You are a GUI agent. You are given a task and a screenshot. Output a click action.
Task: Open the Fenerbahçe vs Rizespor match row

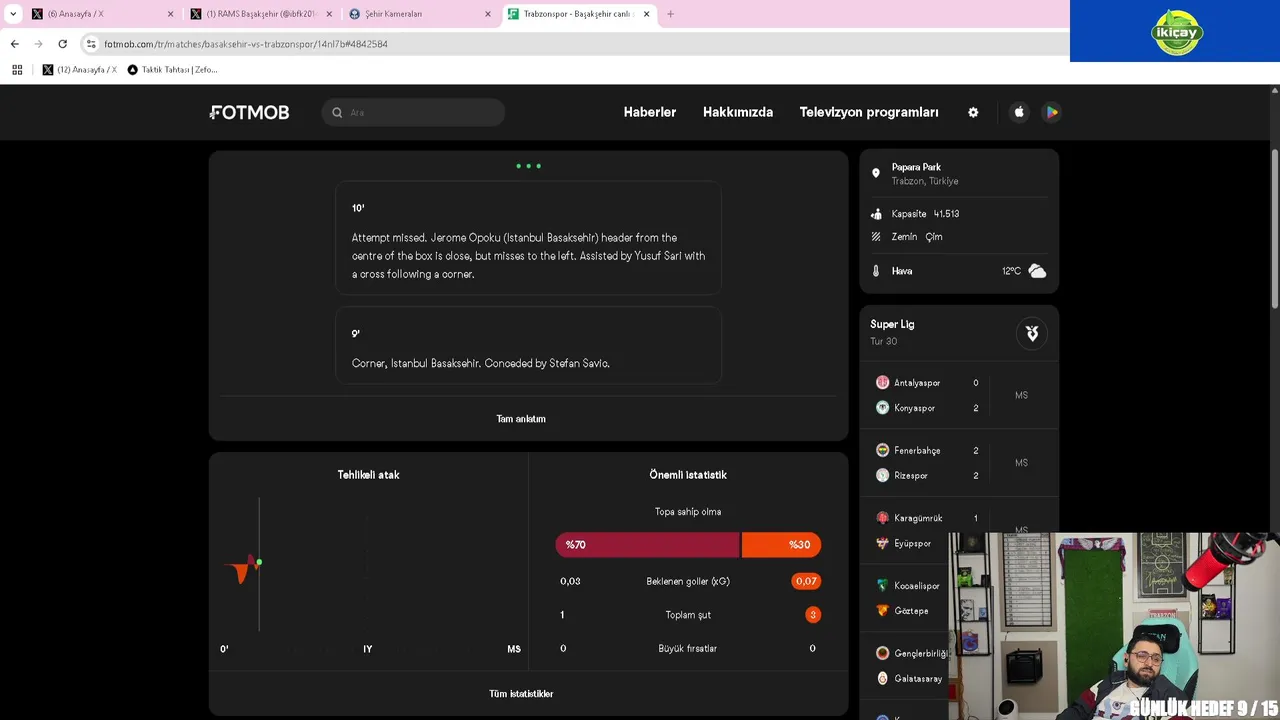tap(958, 463)
